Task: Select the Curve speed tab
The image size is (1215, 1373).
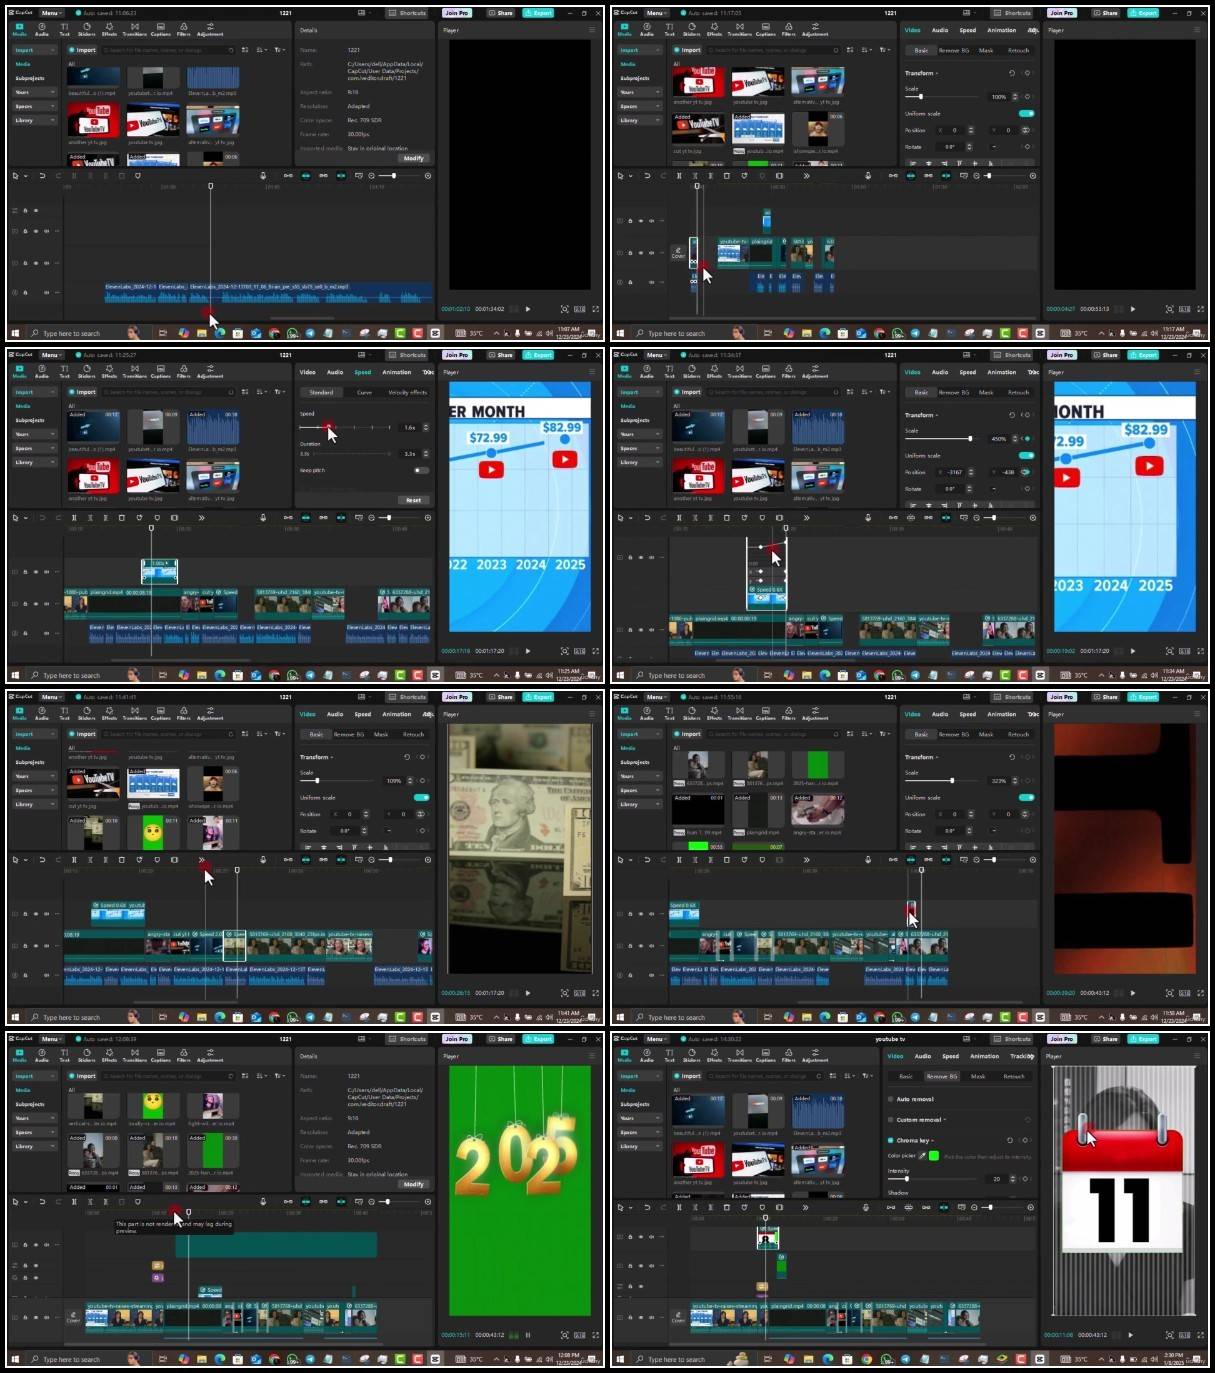Action: pos(364,392)
